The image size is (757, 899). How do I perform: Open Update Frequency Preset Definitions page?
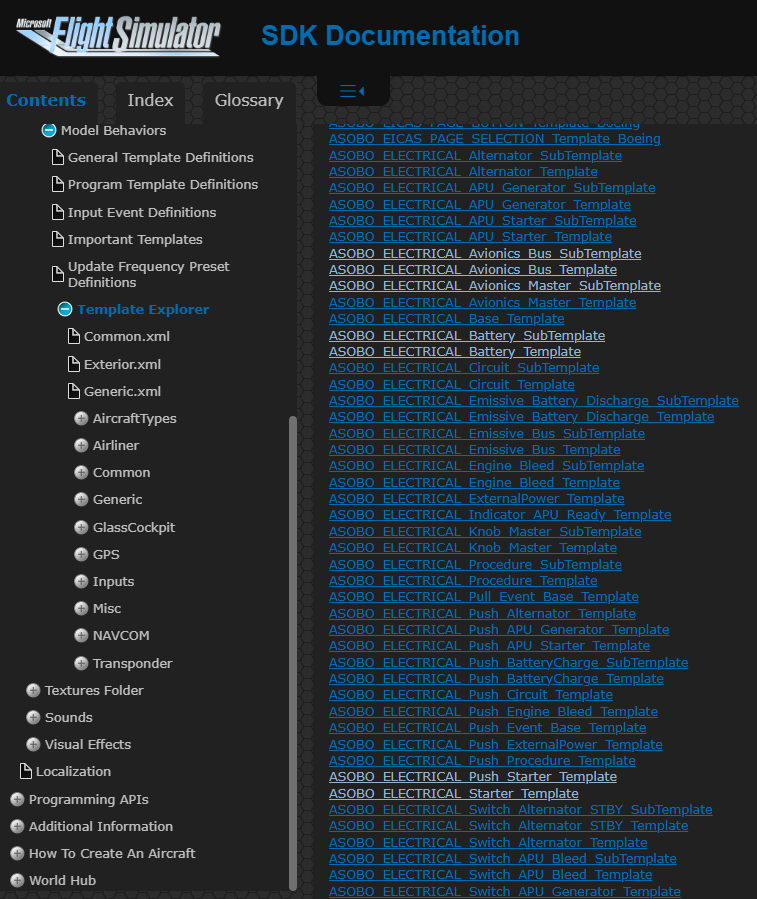(149, 274)
